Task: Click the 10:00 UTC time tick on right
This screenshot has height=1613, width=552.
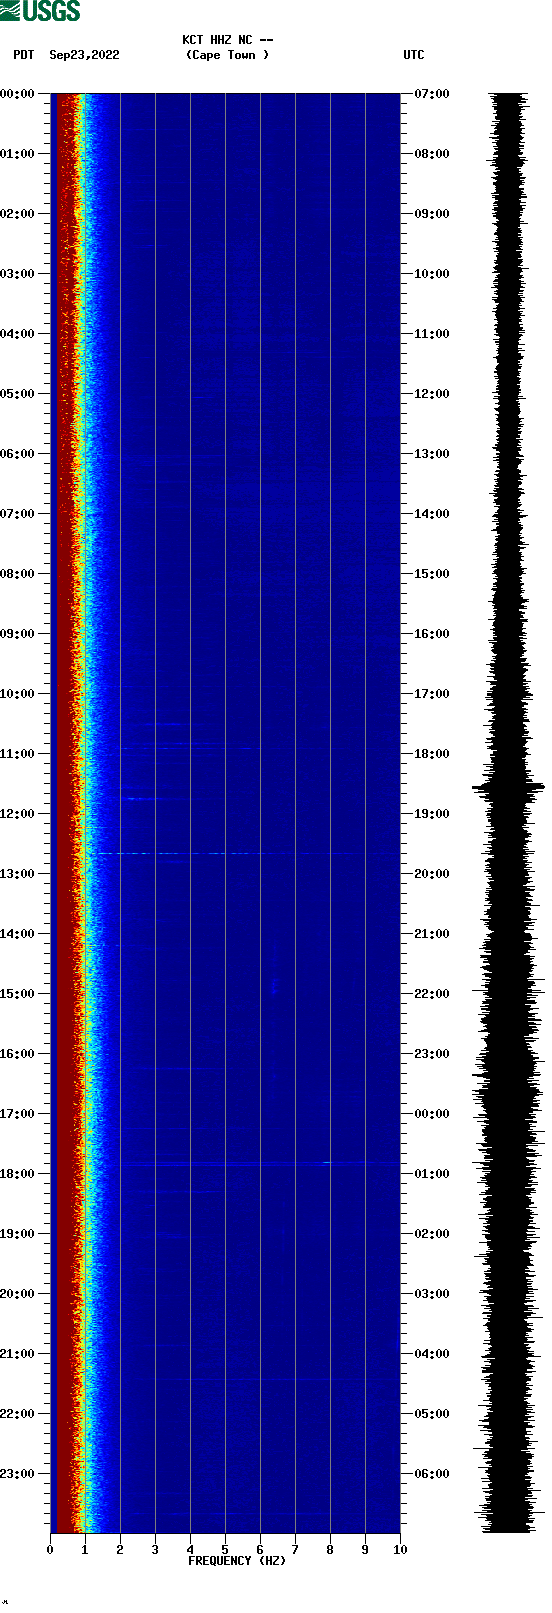Action: [432, 274]
